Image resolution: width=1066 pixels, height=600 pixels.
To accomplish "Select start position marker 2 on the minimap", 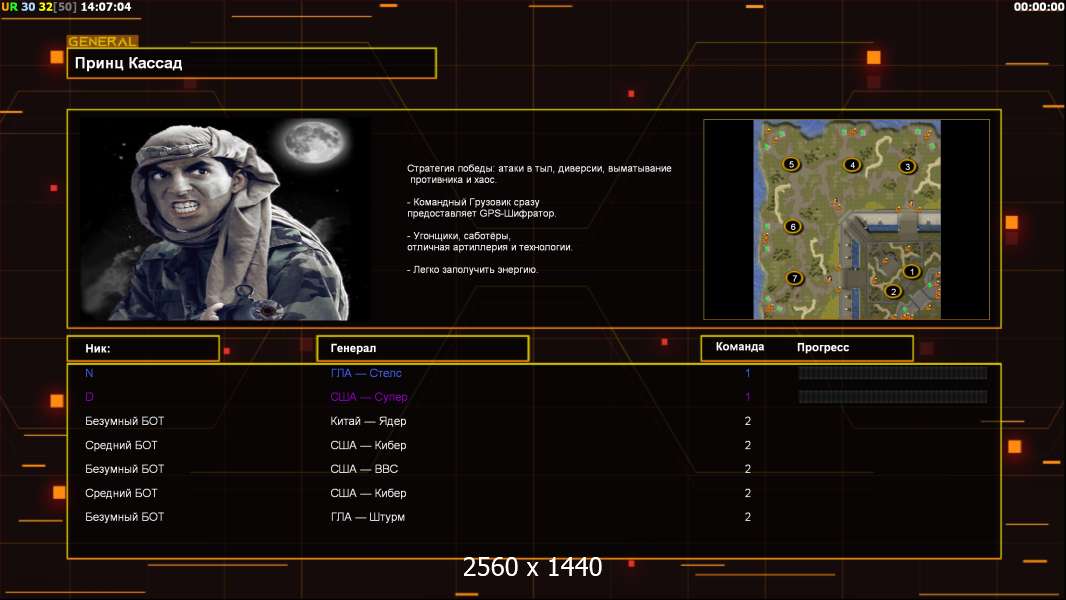I will 893,292.
